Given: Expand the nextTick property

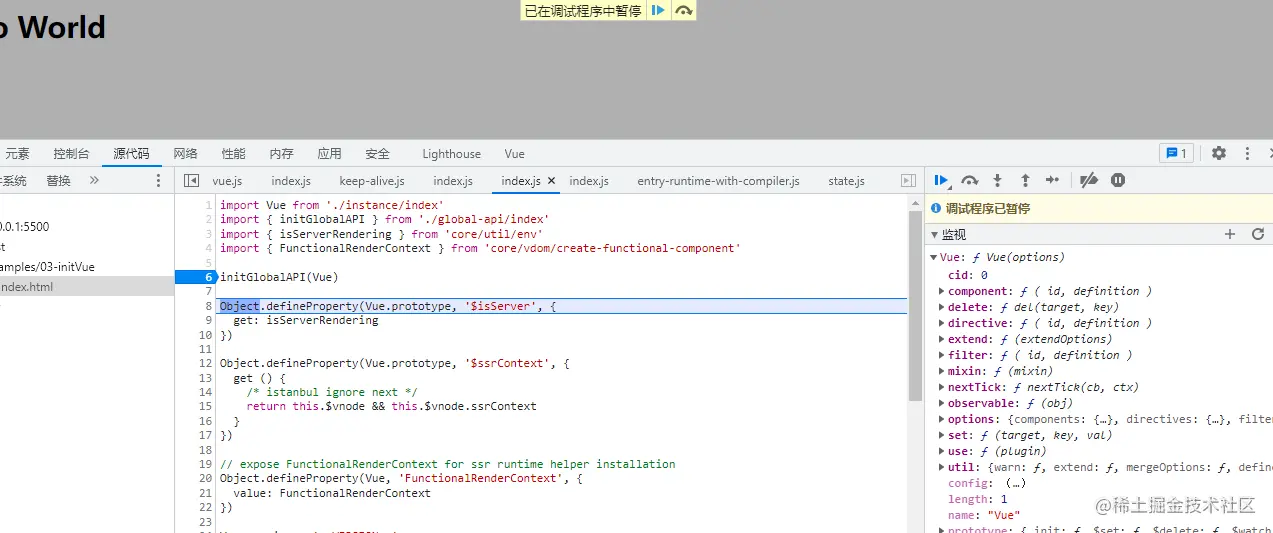Looking at the screenshot, I should [942, 387].
